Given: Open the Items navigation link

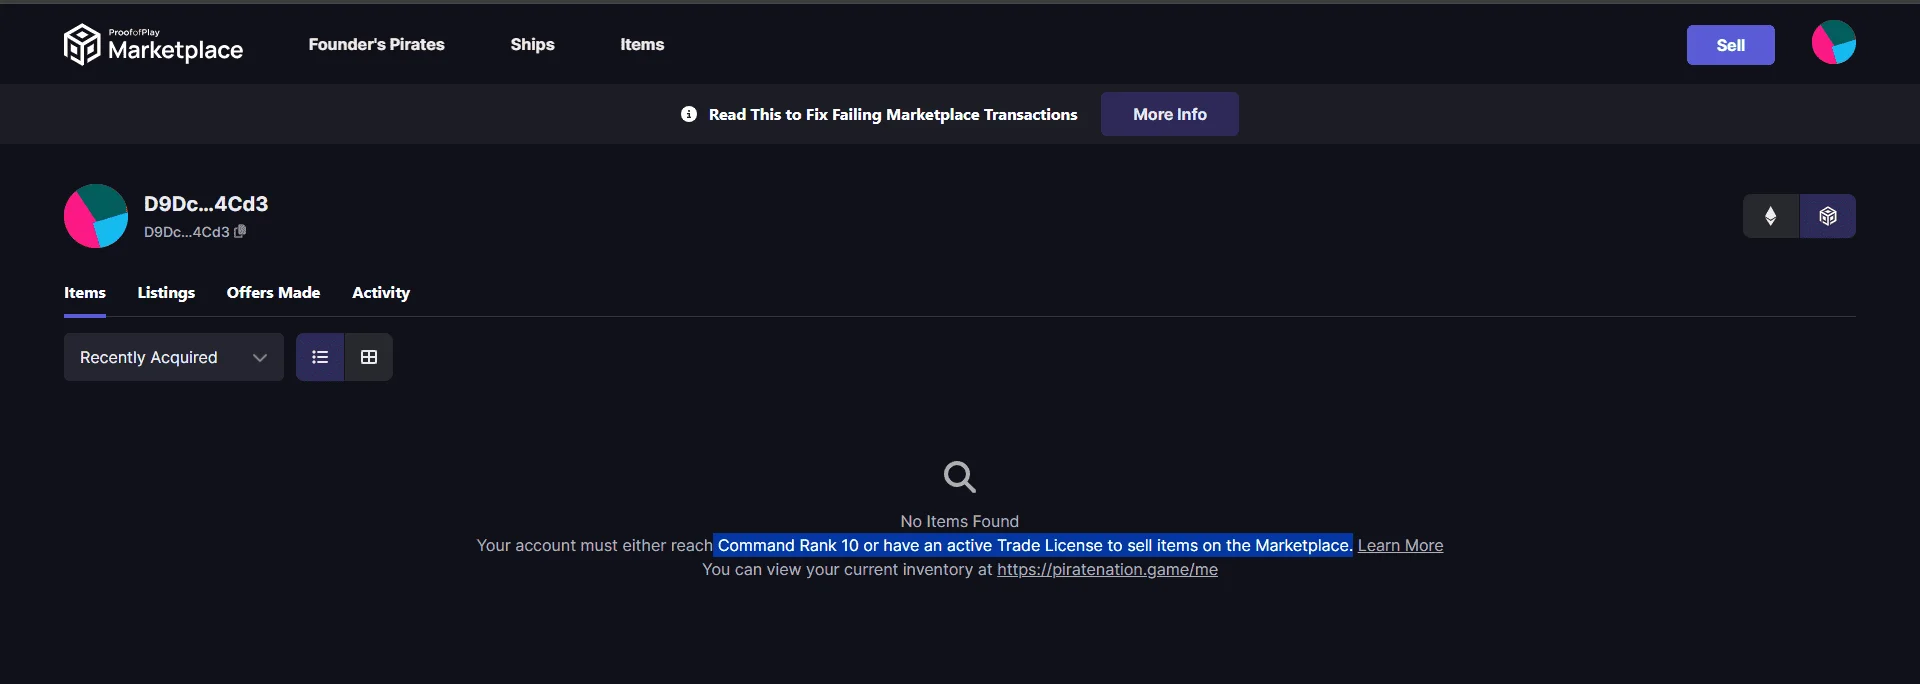Looking at the screenshot, I should (x=642, y=44).
